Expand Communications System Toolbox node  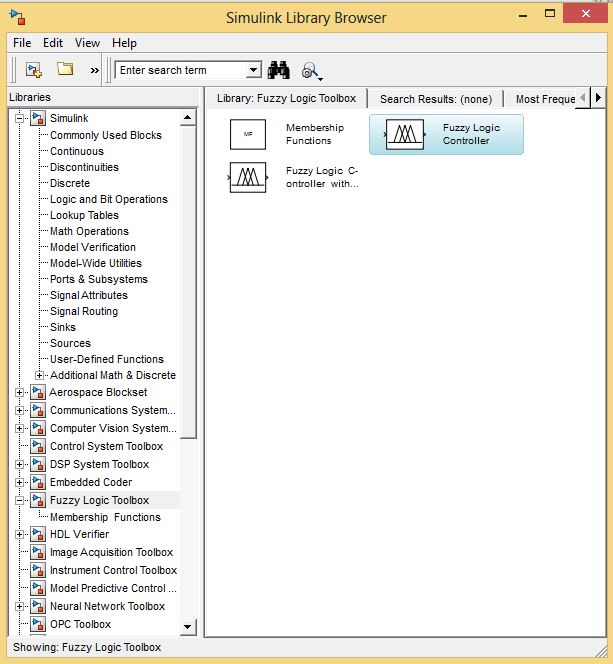pos(19,410)
